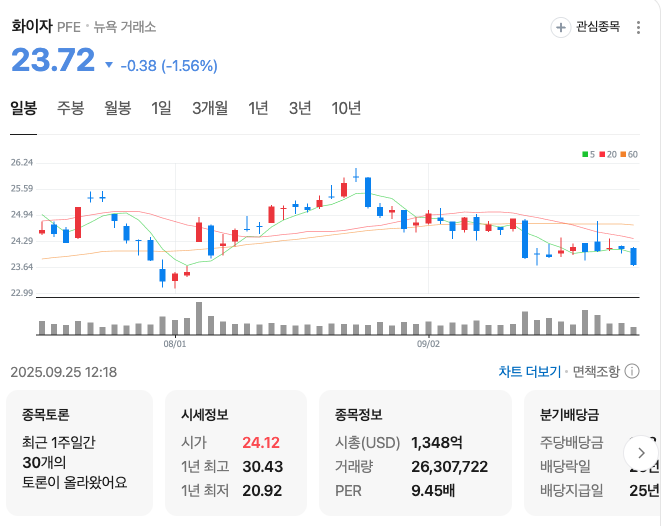Click the 관심종목 add-to-watchlist button
The width and height of the screenshot is (663, 526).
click(x=585, y=27)
